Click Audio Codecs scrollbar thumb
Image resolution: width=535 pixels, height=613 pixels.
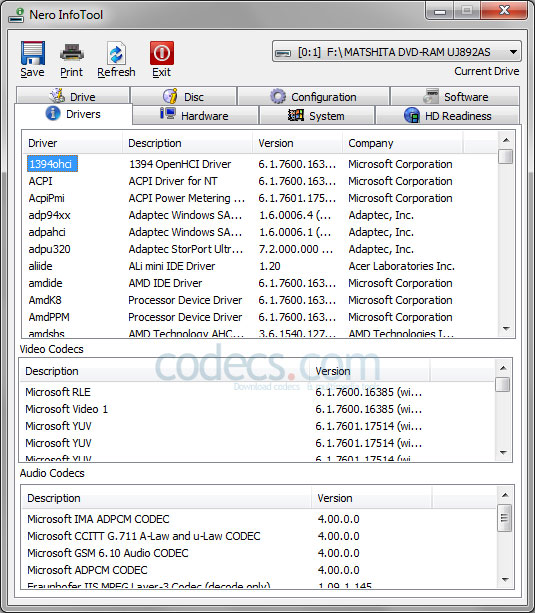[x=504, y=518]
